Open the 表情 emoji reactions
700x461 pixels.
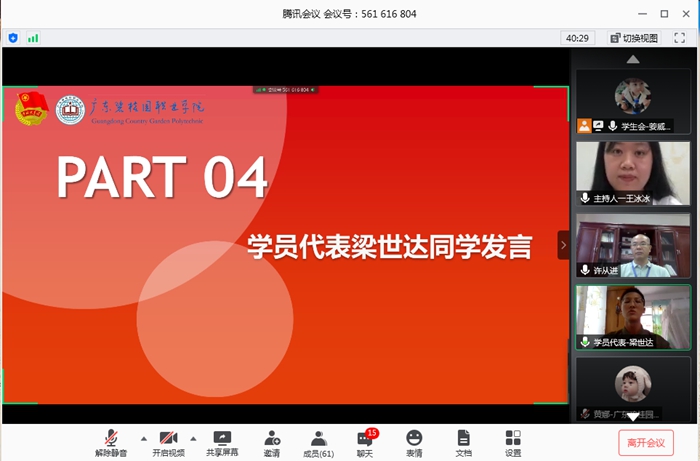pyautogui.click(x=414, y=443)
